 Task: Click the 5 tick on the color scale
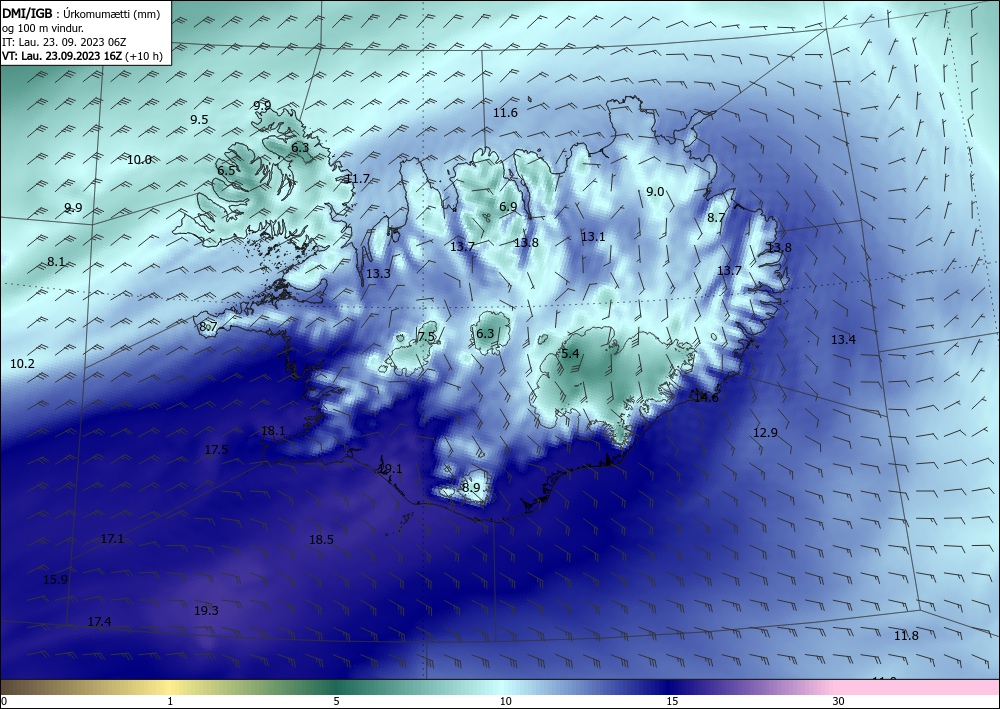tap(336, 702)
